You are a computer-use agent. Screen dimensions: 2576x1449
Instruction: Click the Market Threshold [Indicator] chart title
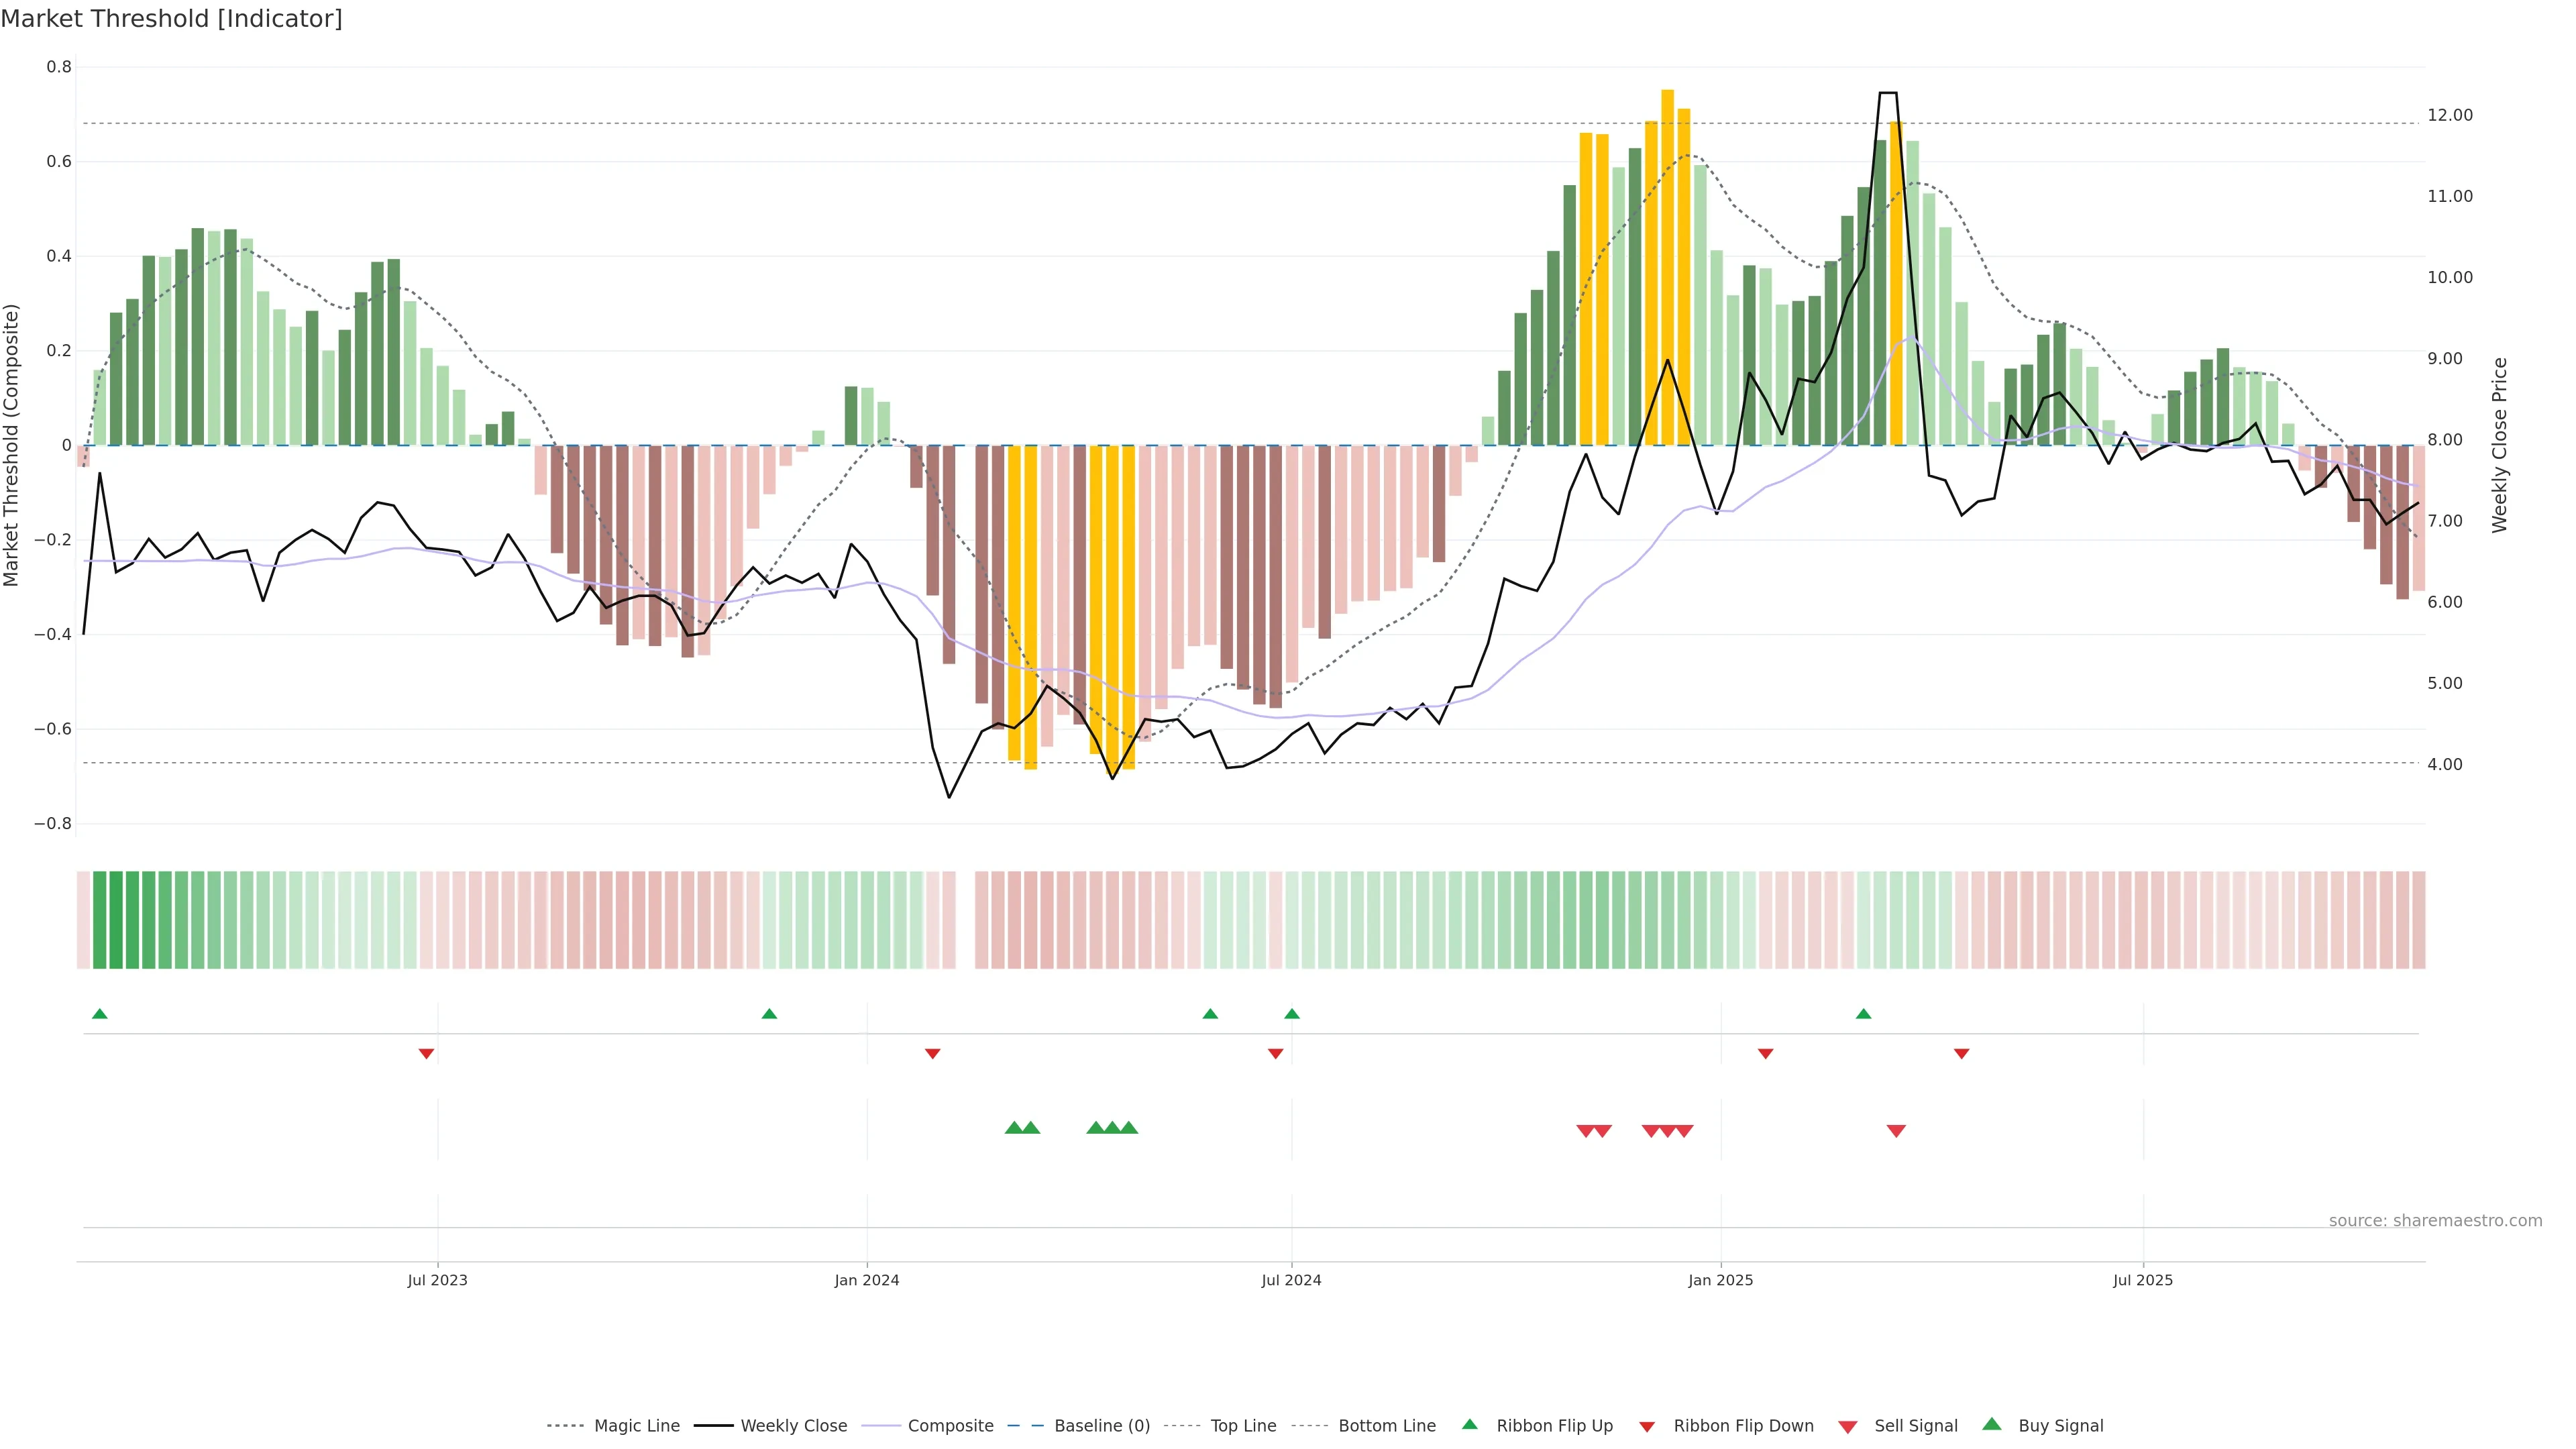pyautogui.click(x=171, y=19)
